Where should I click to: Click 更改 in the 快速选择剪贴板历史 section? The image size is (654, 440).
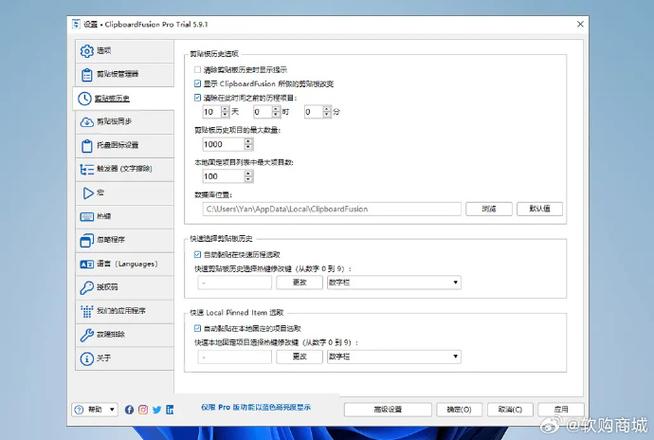pos(299,283)
